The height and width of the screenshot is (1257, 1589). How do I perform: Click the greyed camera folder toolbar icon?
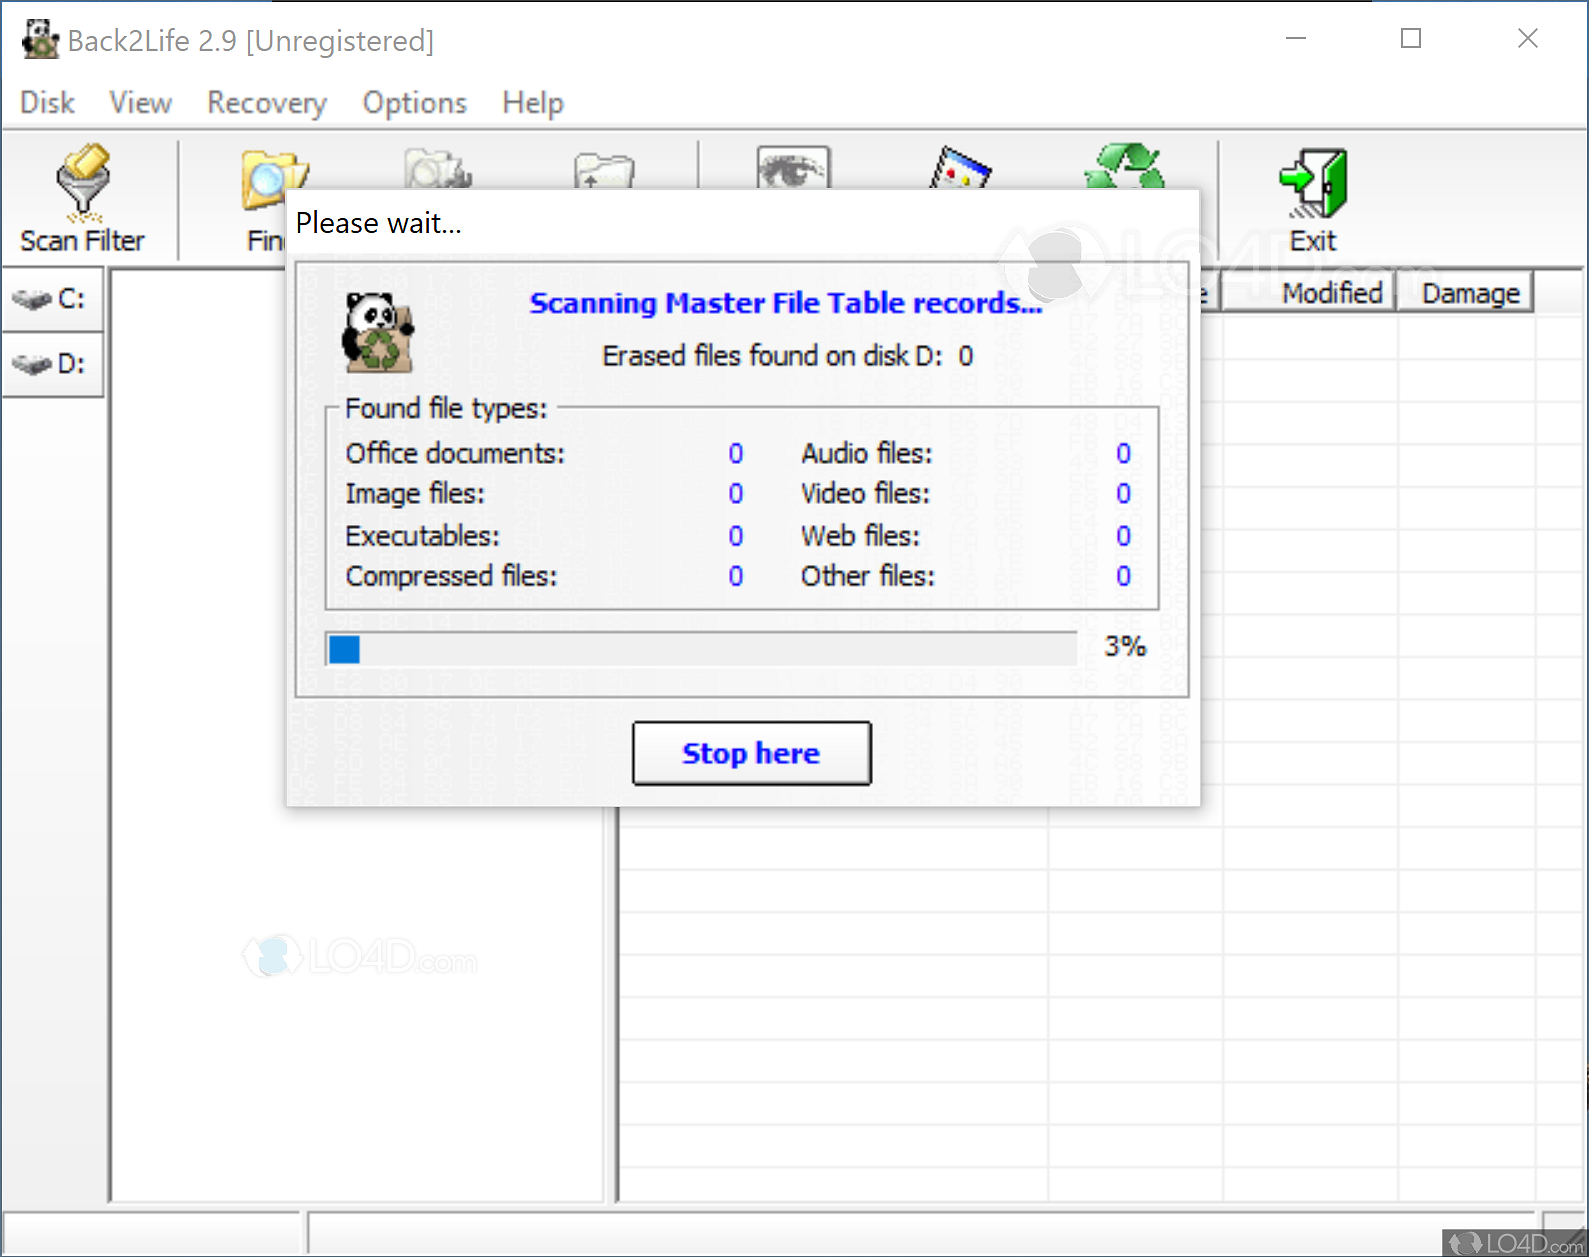click(437, 169)
